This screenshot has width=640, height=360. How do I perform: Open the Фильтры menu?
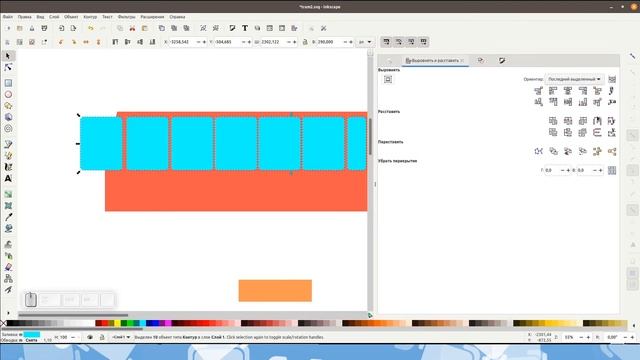tap(127, 17)
